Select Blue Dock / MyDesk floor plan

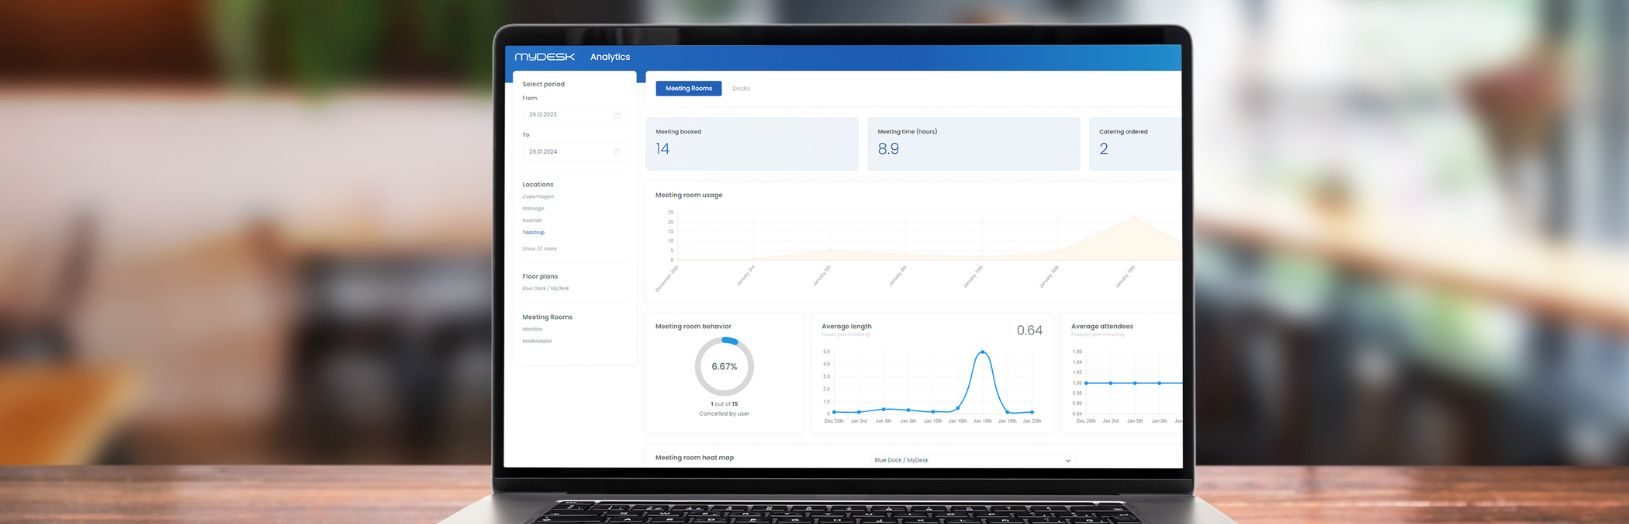point(546,288)
